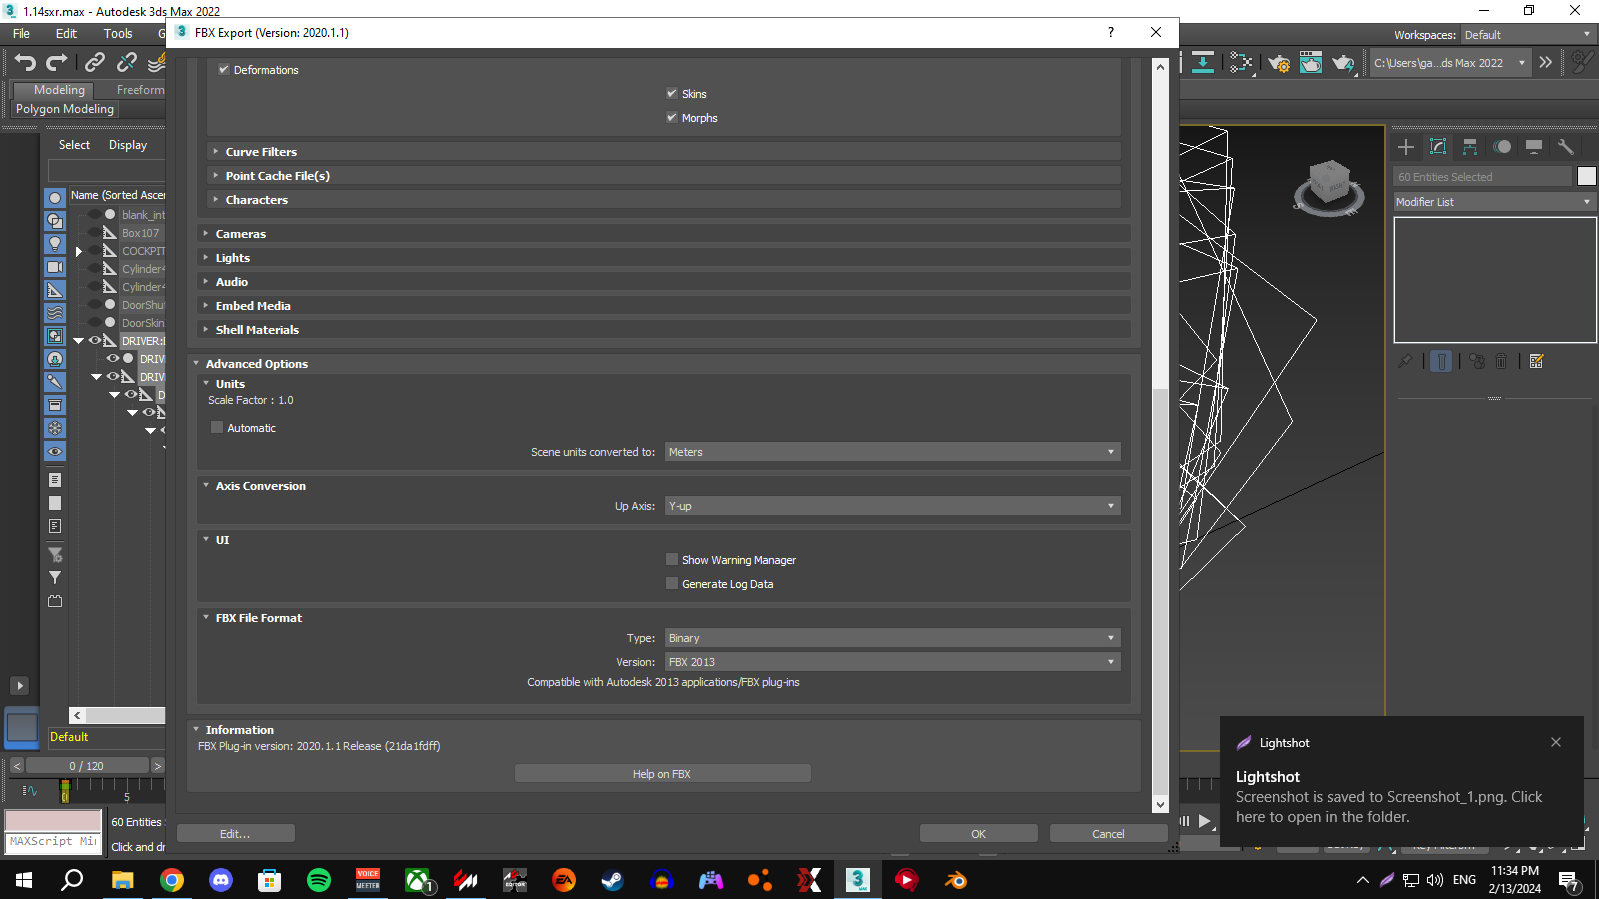
Task: Open Spotify from the Windows taskbar
Action: tap(319, 880)
